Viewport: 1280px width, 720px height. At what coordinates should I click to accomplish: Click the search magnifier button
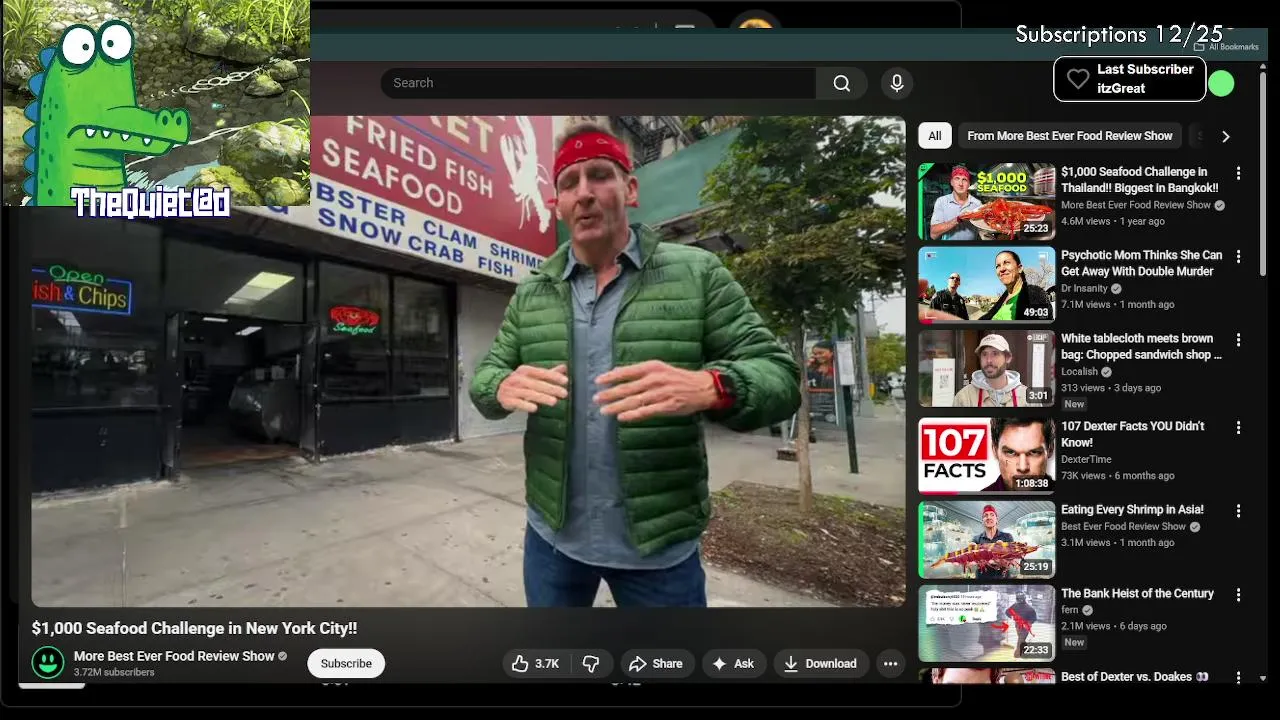(x=842, y=83)
